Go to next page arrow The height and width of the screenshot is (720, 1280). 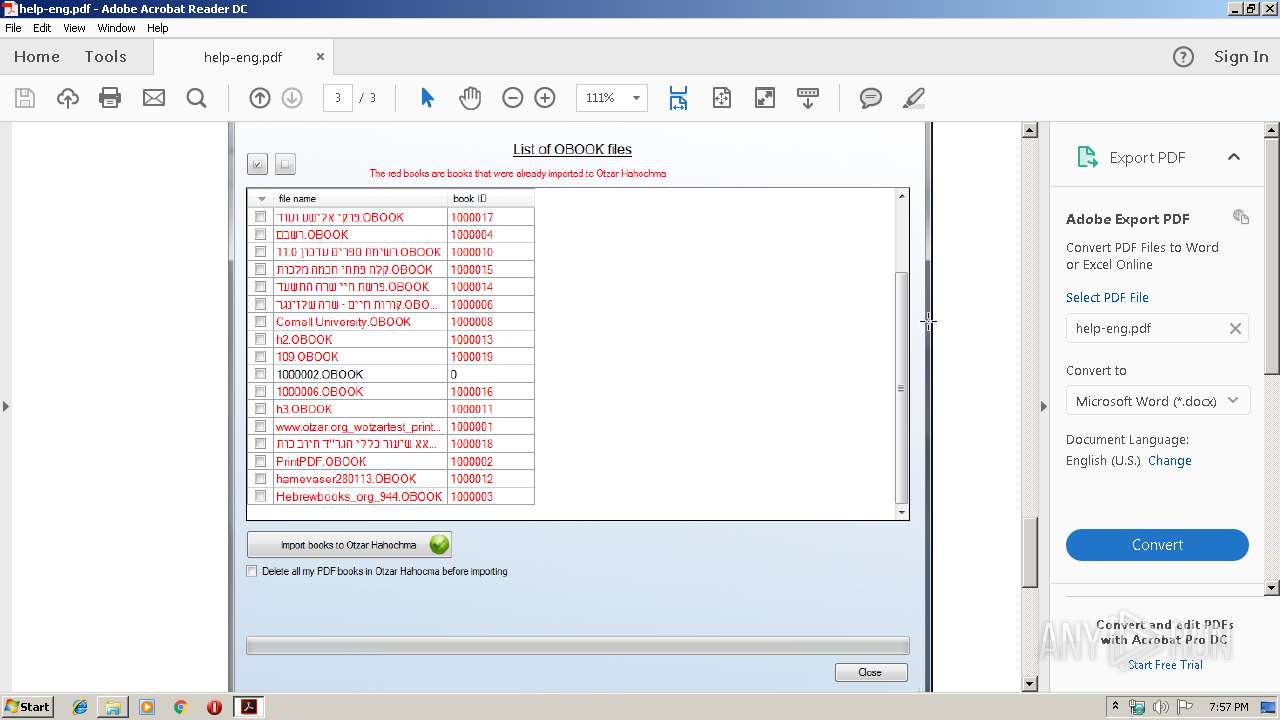[x=292, y=98]
